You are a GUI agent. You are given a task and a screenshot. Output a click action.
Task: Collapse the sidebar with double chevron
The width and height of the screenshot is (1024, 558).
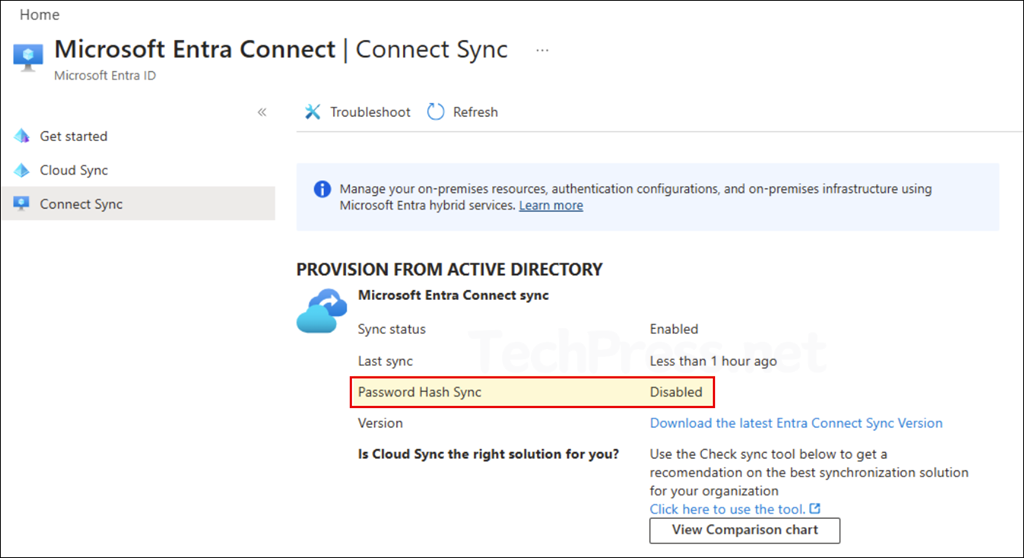click(x=262, y=112)
